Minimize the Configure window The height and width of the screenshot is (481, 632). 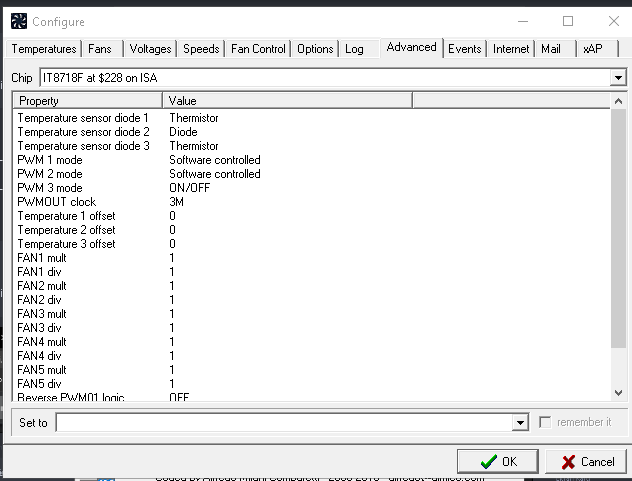coord(523,21)
